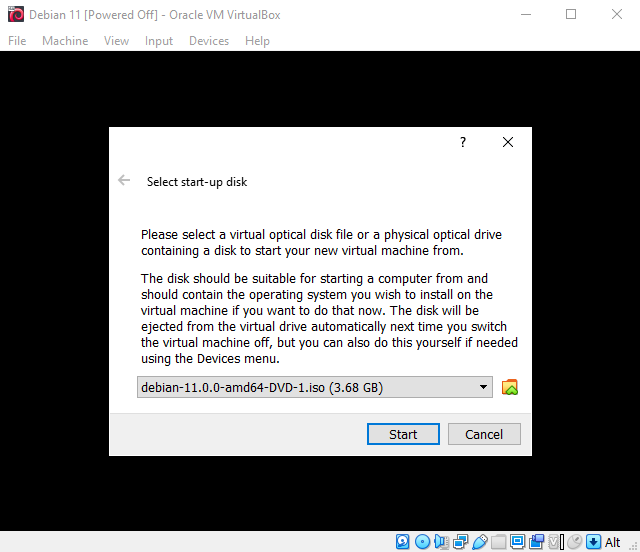640x552 pixels.
Task: Browse for a disk file with folder icon
Action: click(x=510, y=388)
